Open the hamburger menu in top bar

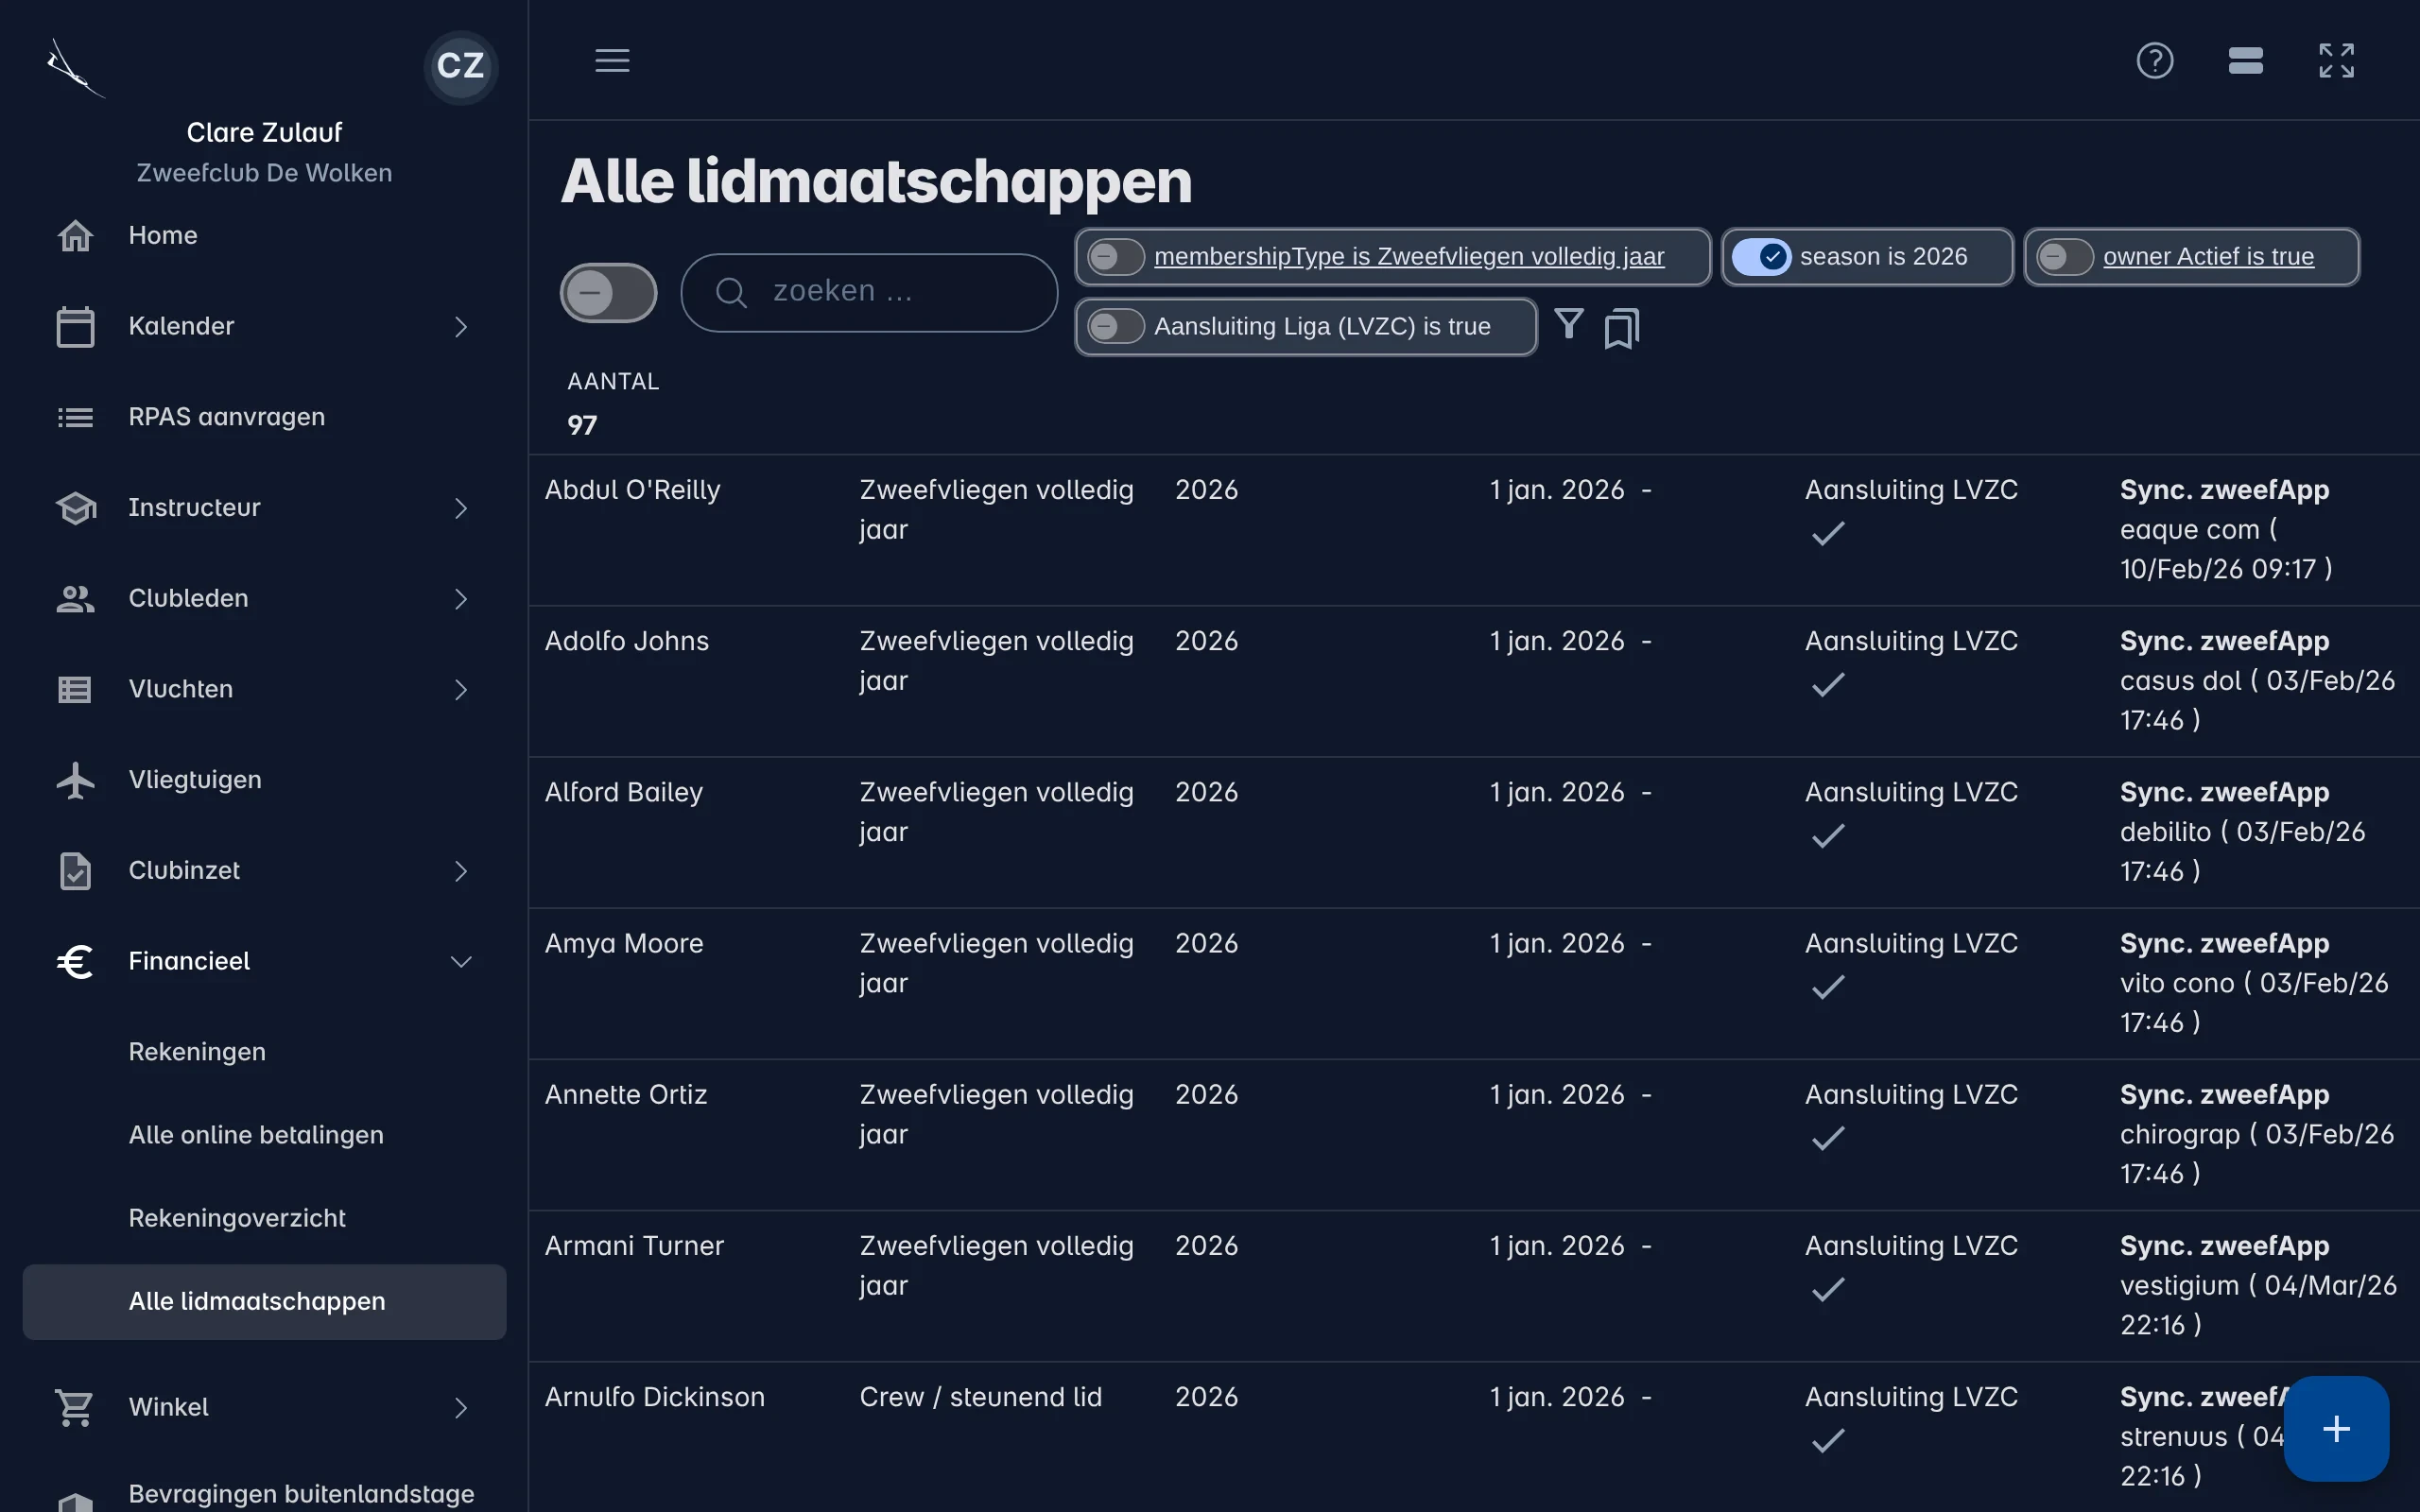612,60
